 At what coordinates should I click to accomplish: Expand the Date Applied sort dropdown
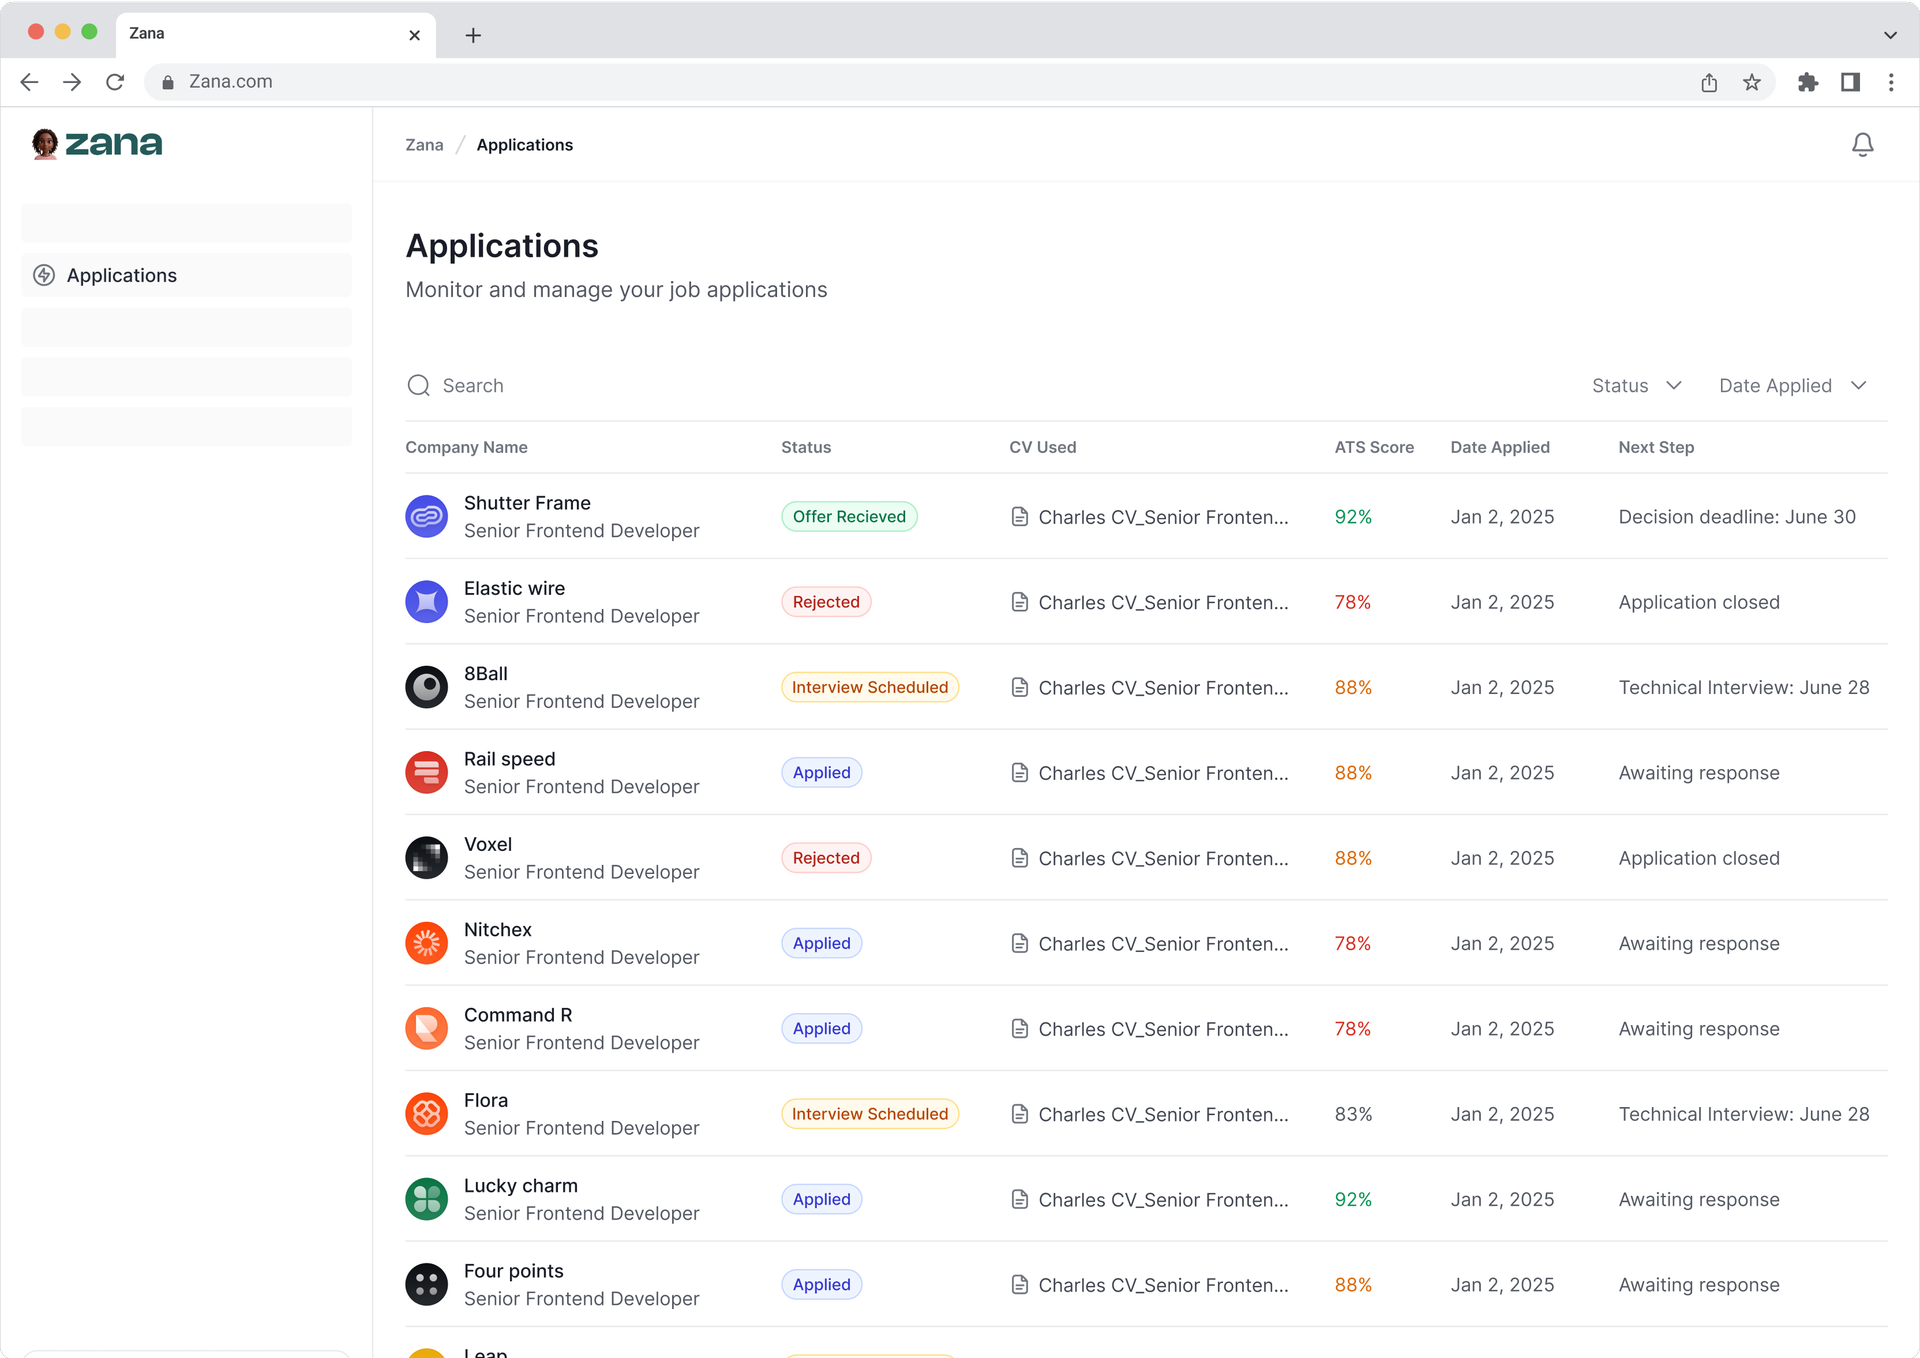[1792, 386]
